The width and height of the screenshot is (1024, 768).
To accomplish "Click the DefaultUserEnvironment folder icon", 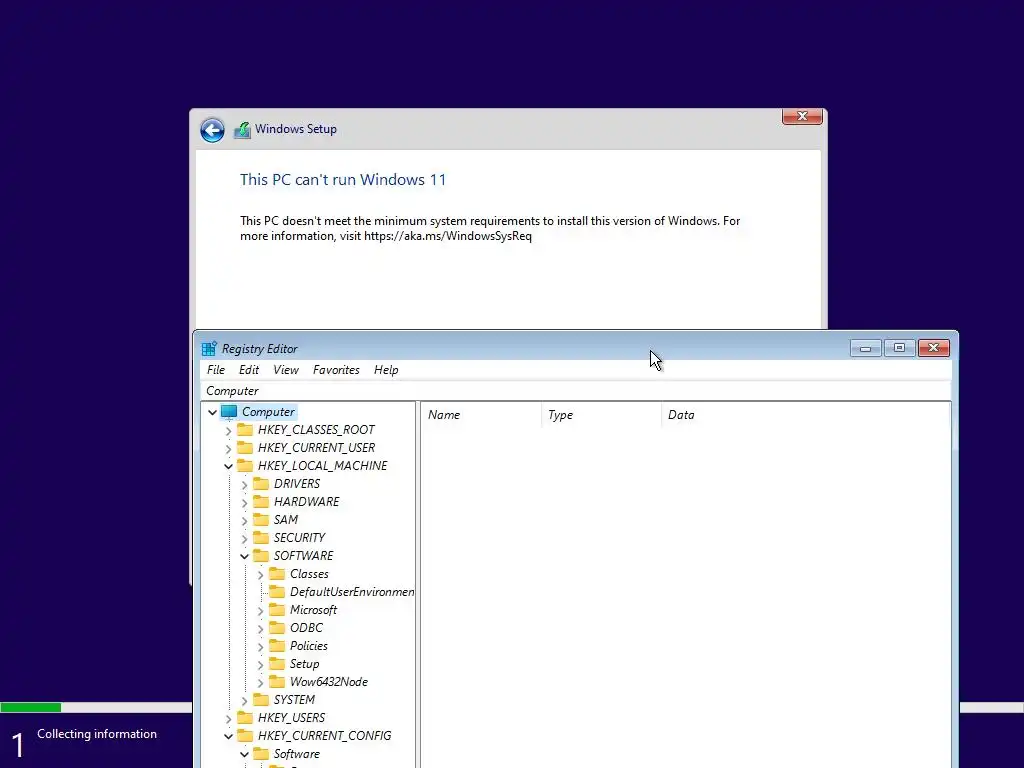I will click(277, 592).
